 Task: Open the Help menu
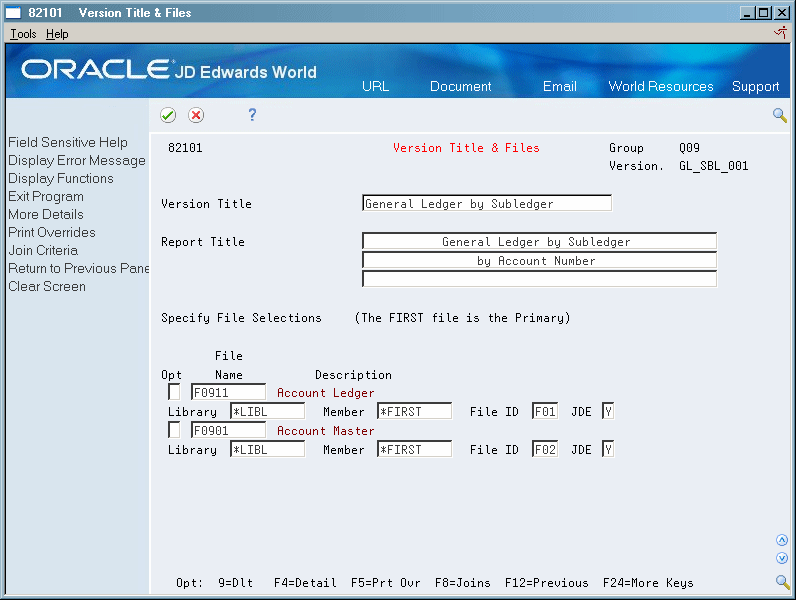(57, 34)
